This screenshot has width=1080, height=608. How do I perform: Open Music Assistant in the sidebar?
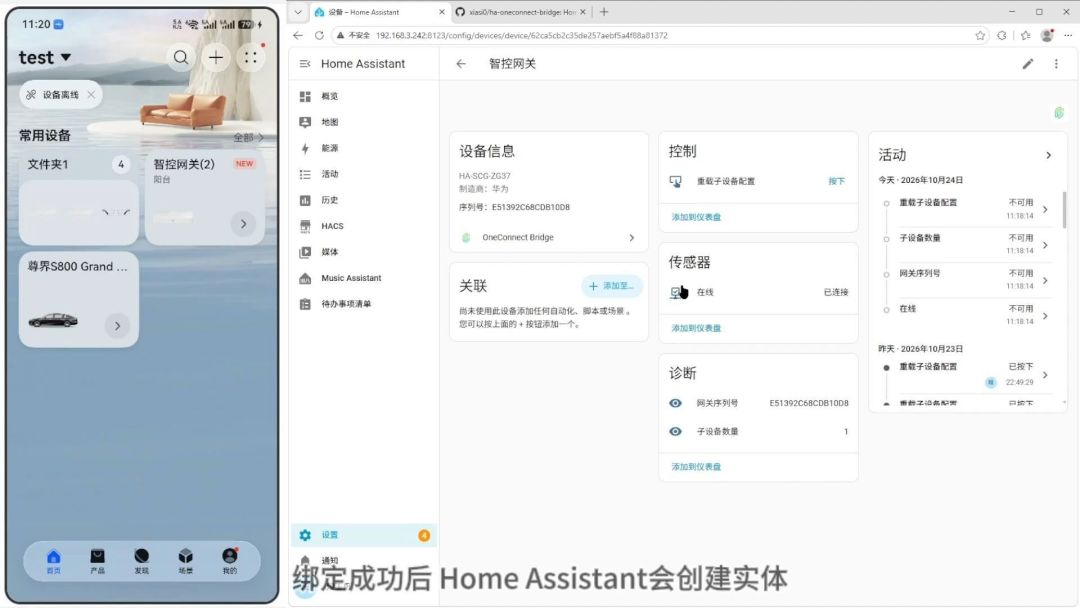coord(363,278)
